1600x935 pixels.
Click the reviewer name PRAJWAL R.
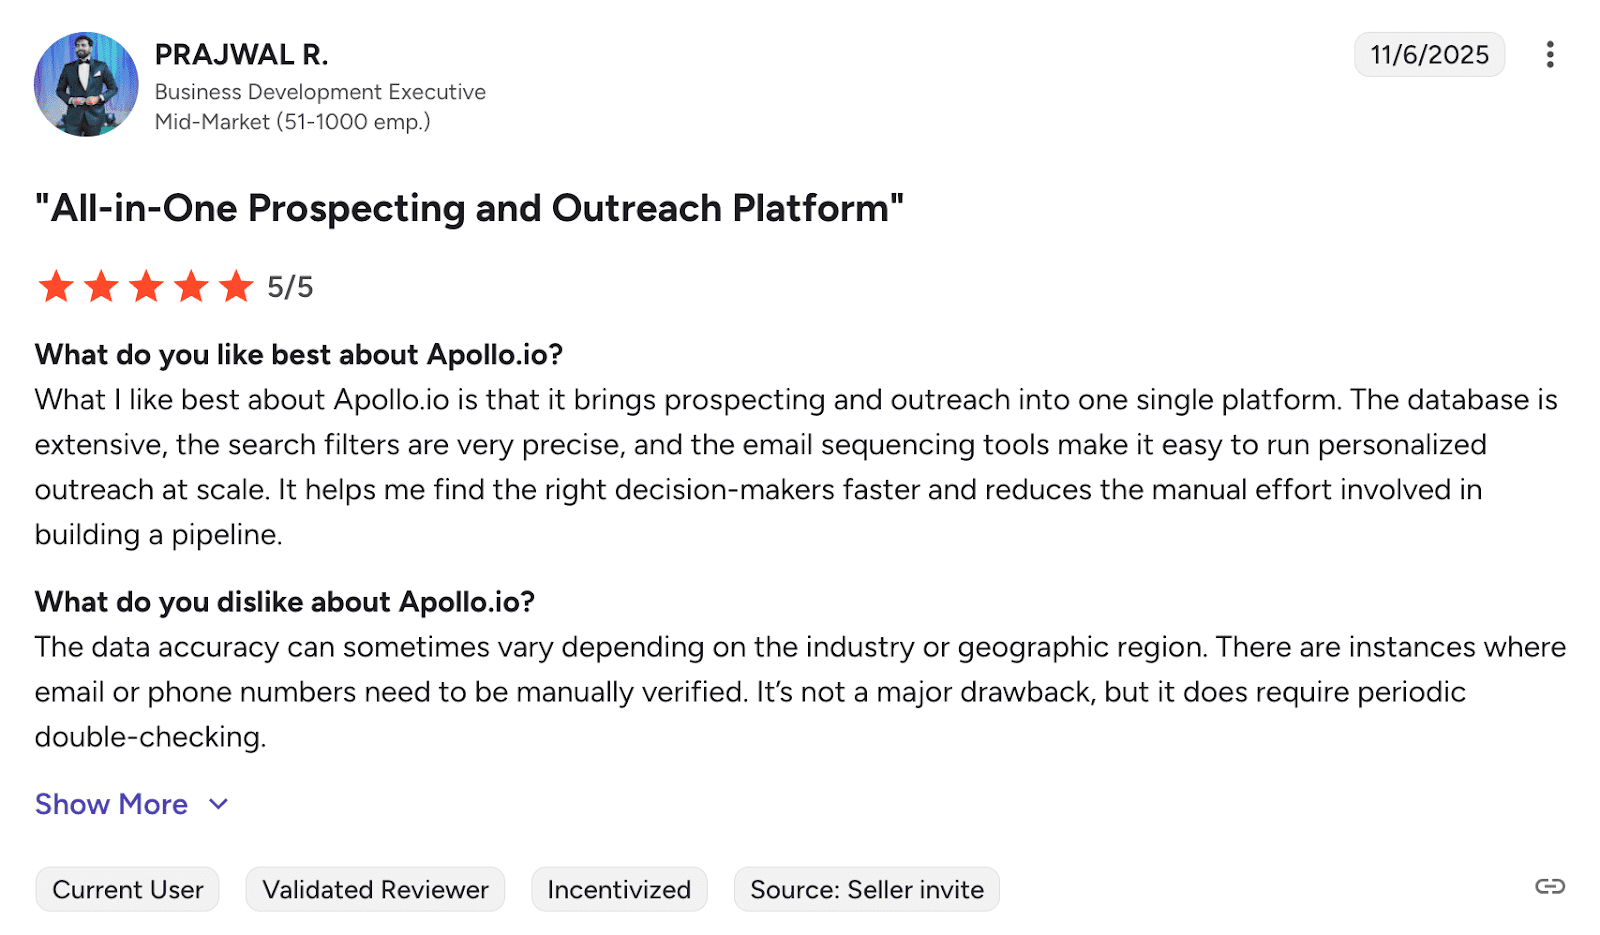pyautogui.click(x=241, y=55)
